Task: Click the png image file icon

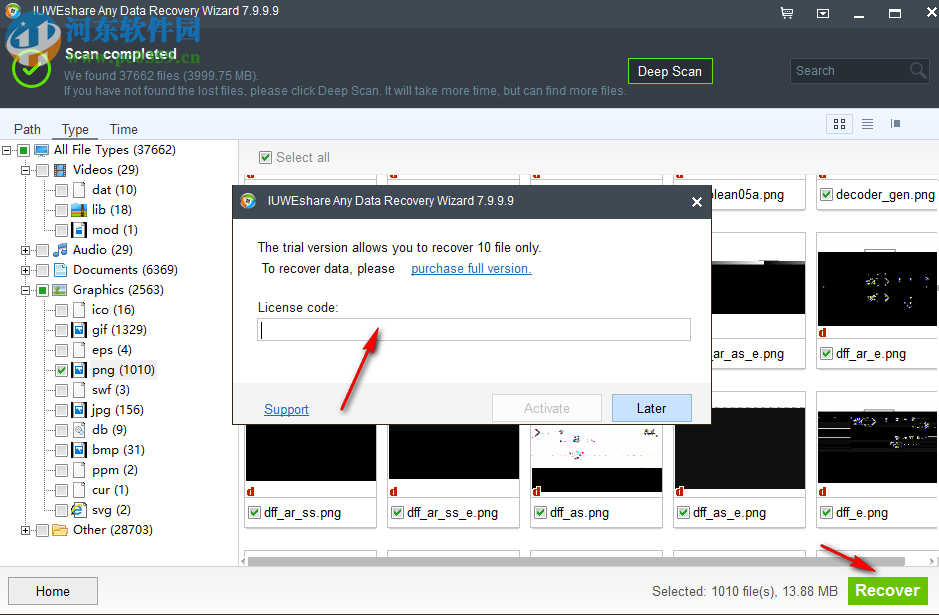Action: pyautogui.click(x=79, y=370)
